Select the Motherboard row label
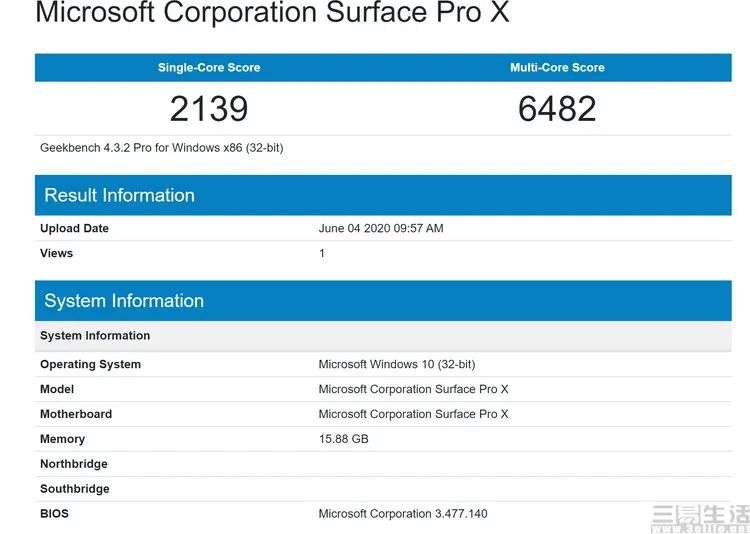The image size is (750, 534). (76, 414)
